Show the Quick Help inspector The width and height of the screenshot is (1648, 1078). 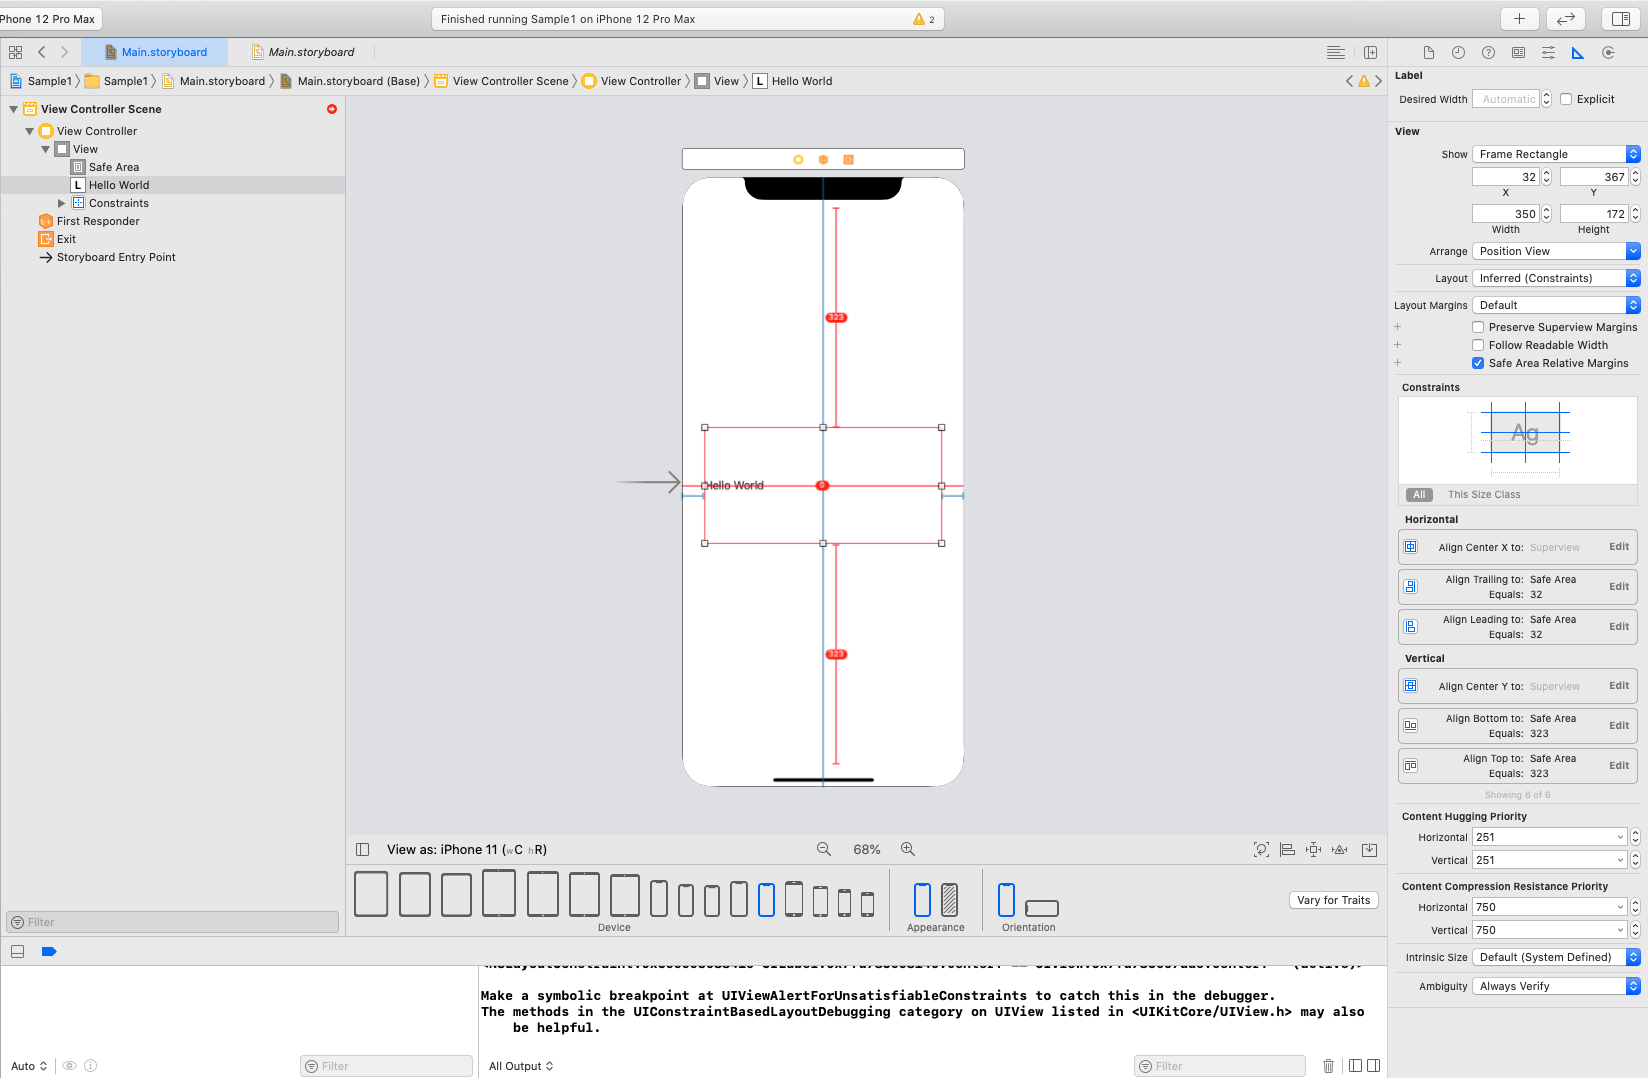click(x=1488, y=52)
